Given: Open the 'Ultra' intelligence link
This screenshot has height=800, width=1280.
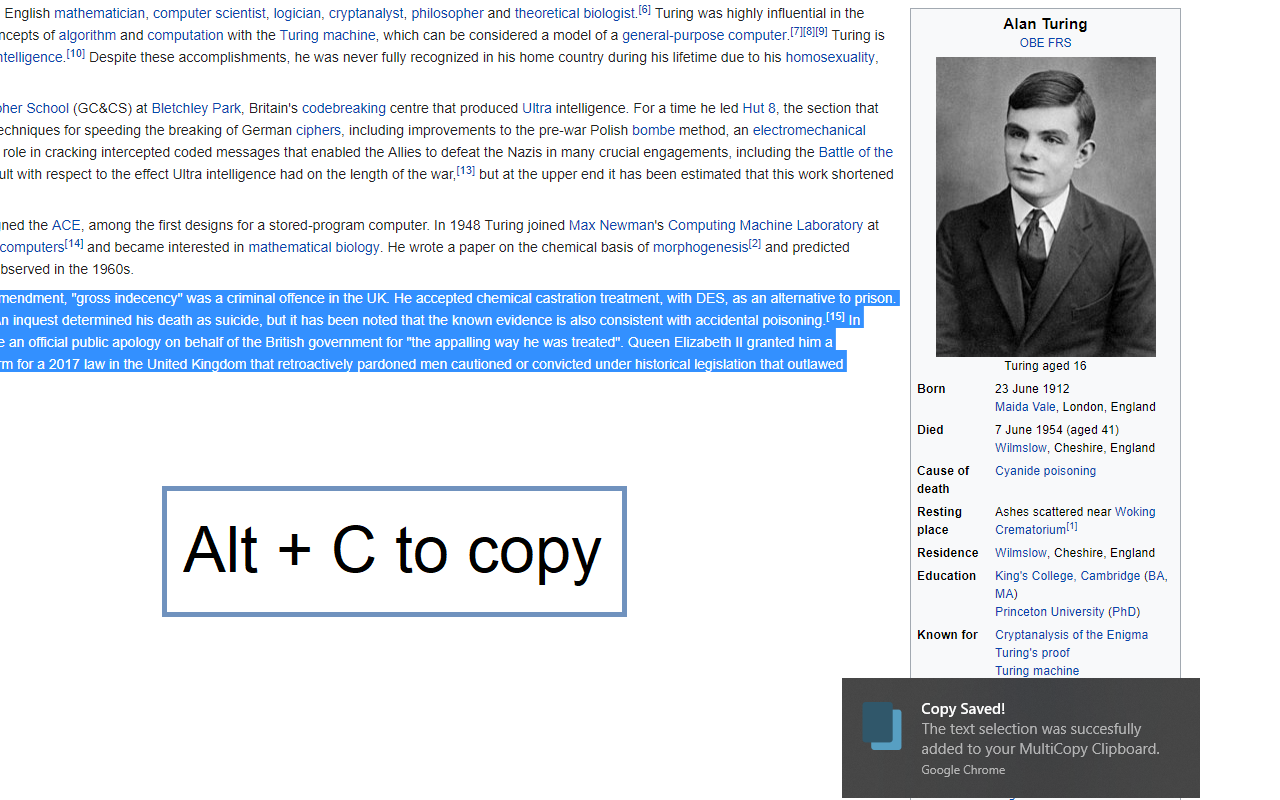Looking at the screenshot, I should tap(536, 108).
